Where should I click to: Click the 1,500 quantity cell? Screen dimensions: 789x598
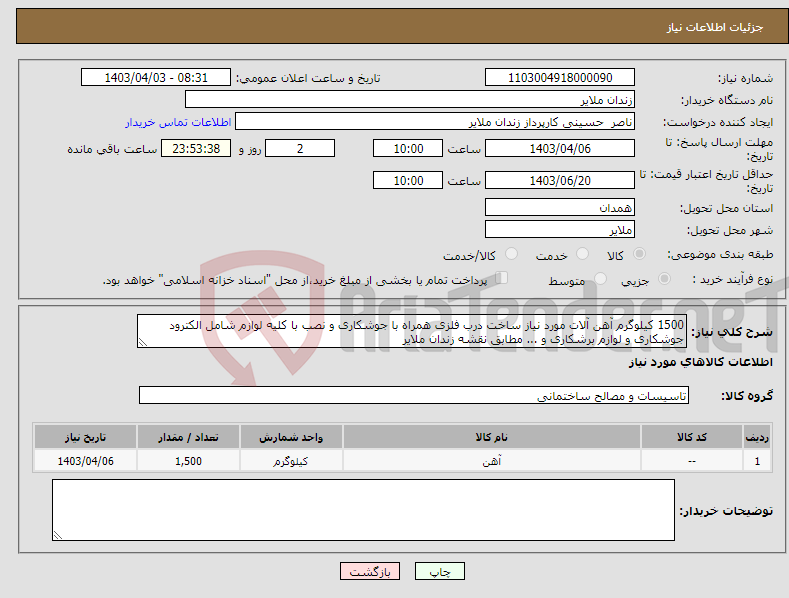[188, 461]
